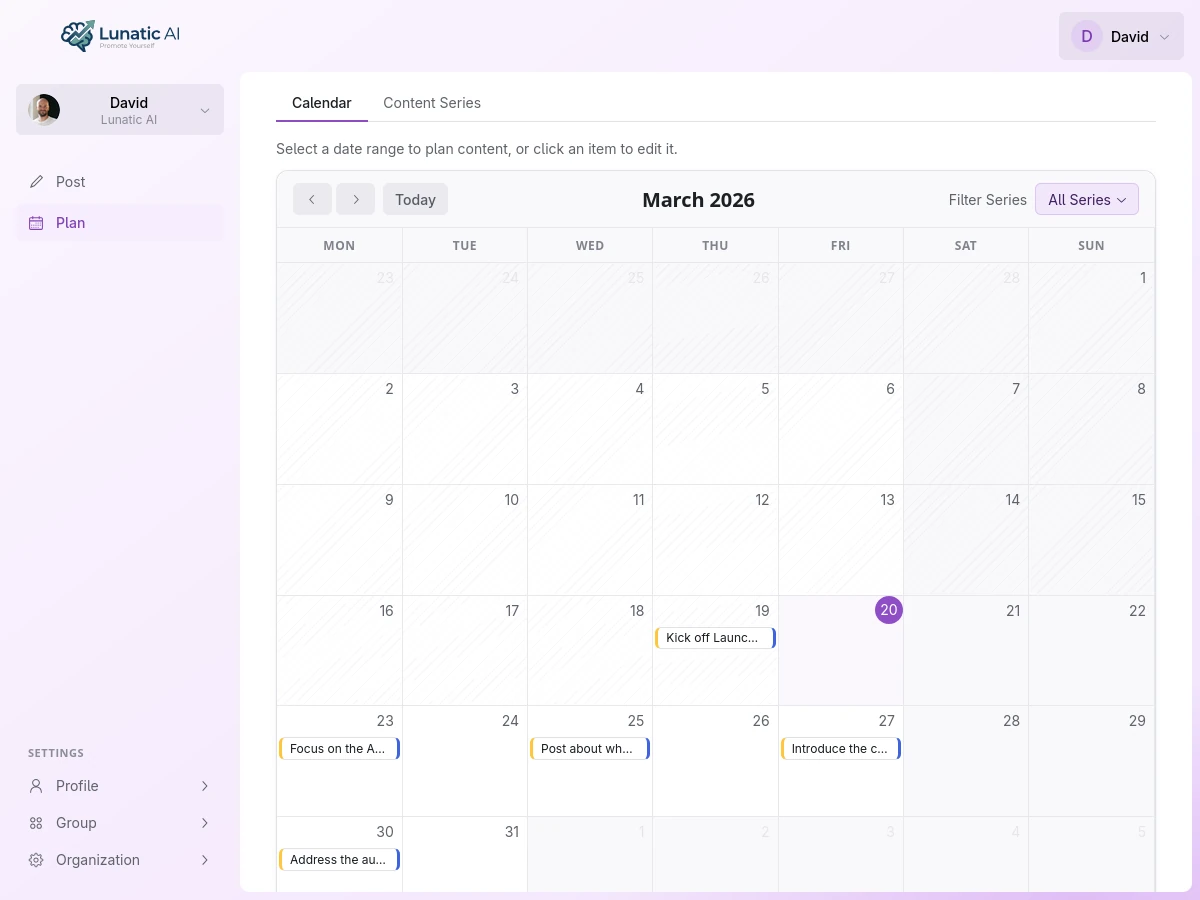This screenshot has height=900, width=1200.
Task: Click the SUN column header
Action: coord(1091,245)
